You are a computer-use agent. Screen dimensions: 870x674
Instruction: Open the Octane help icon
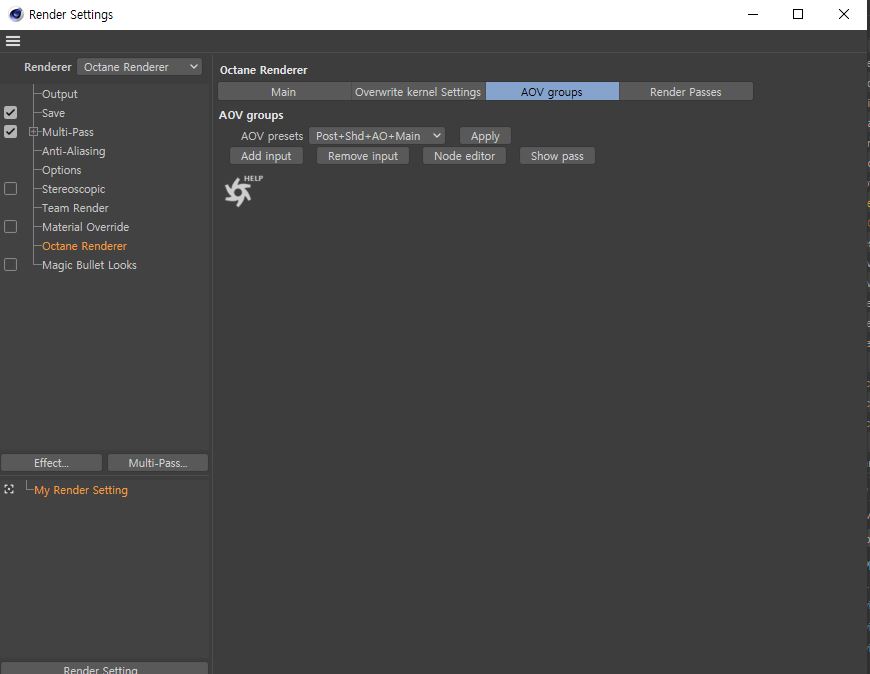tap(243, 191)
